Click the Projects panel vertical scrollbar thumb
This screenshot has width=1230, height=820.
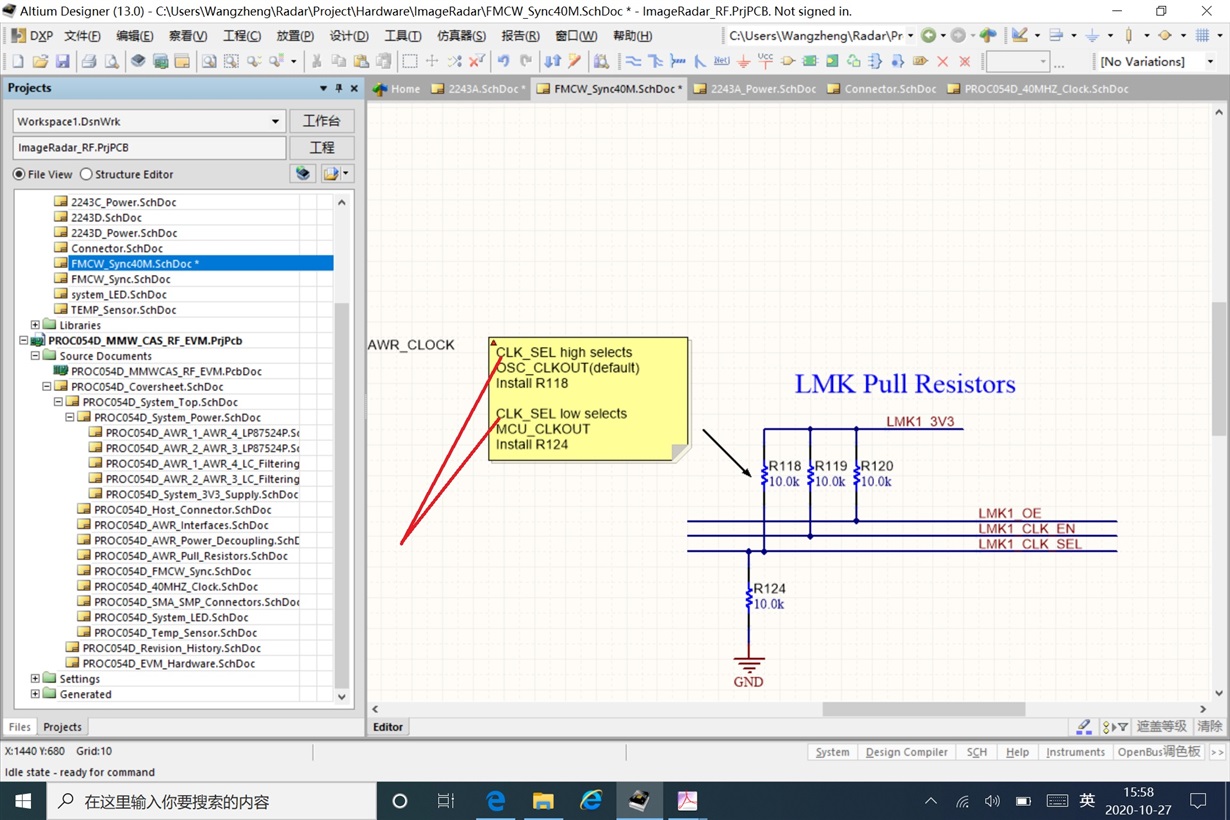(x=341, y=496)
